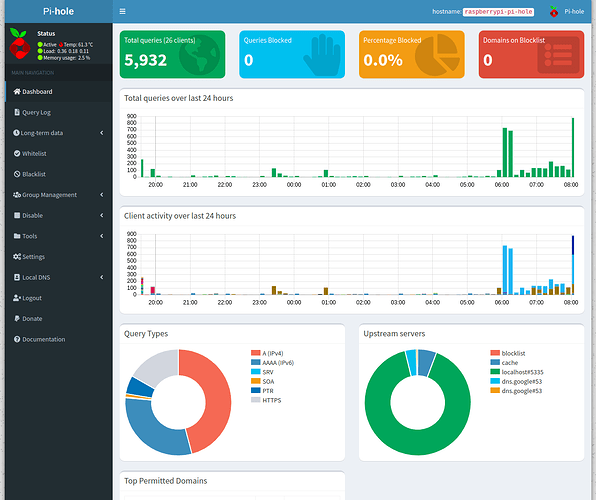
Task: Expand the Disable submenu chevron
Action: point(101,215)
